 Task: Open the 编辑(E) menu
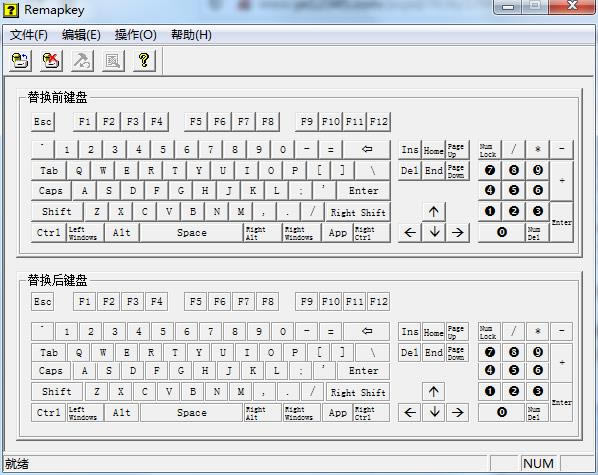81,35
